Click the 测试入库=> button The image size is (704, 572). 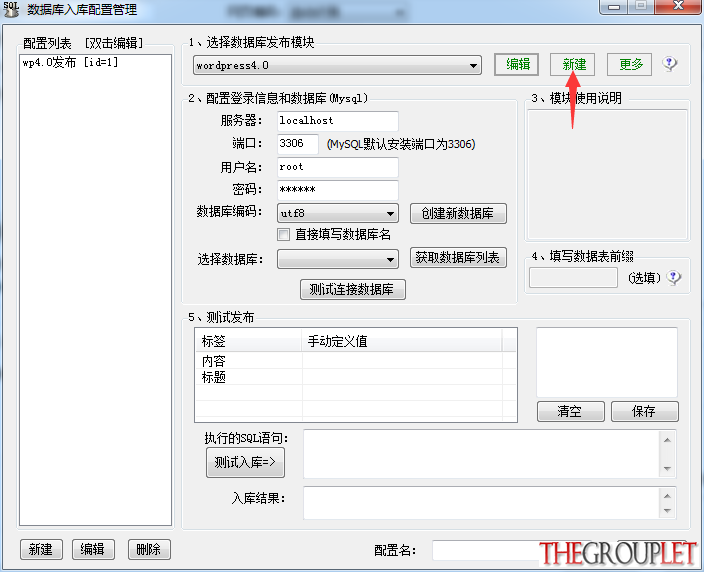(245, 462)
